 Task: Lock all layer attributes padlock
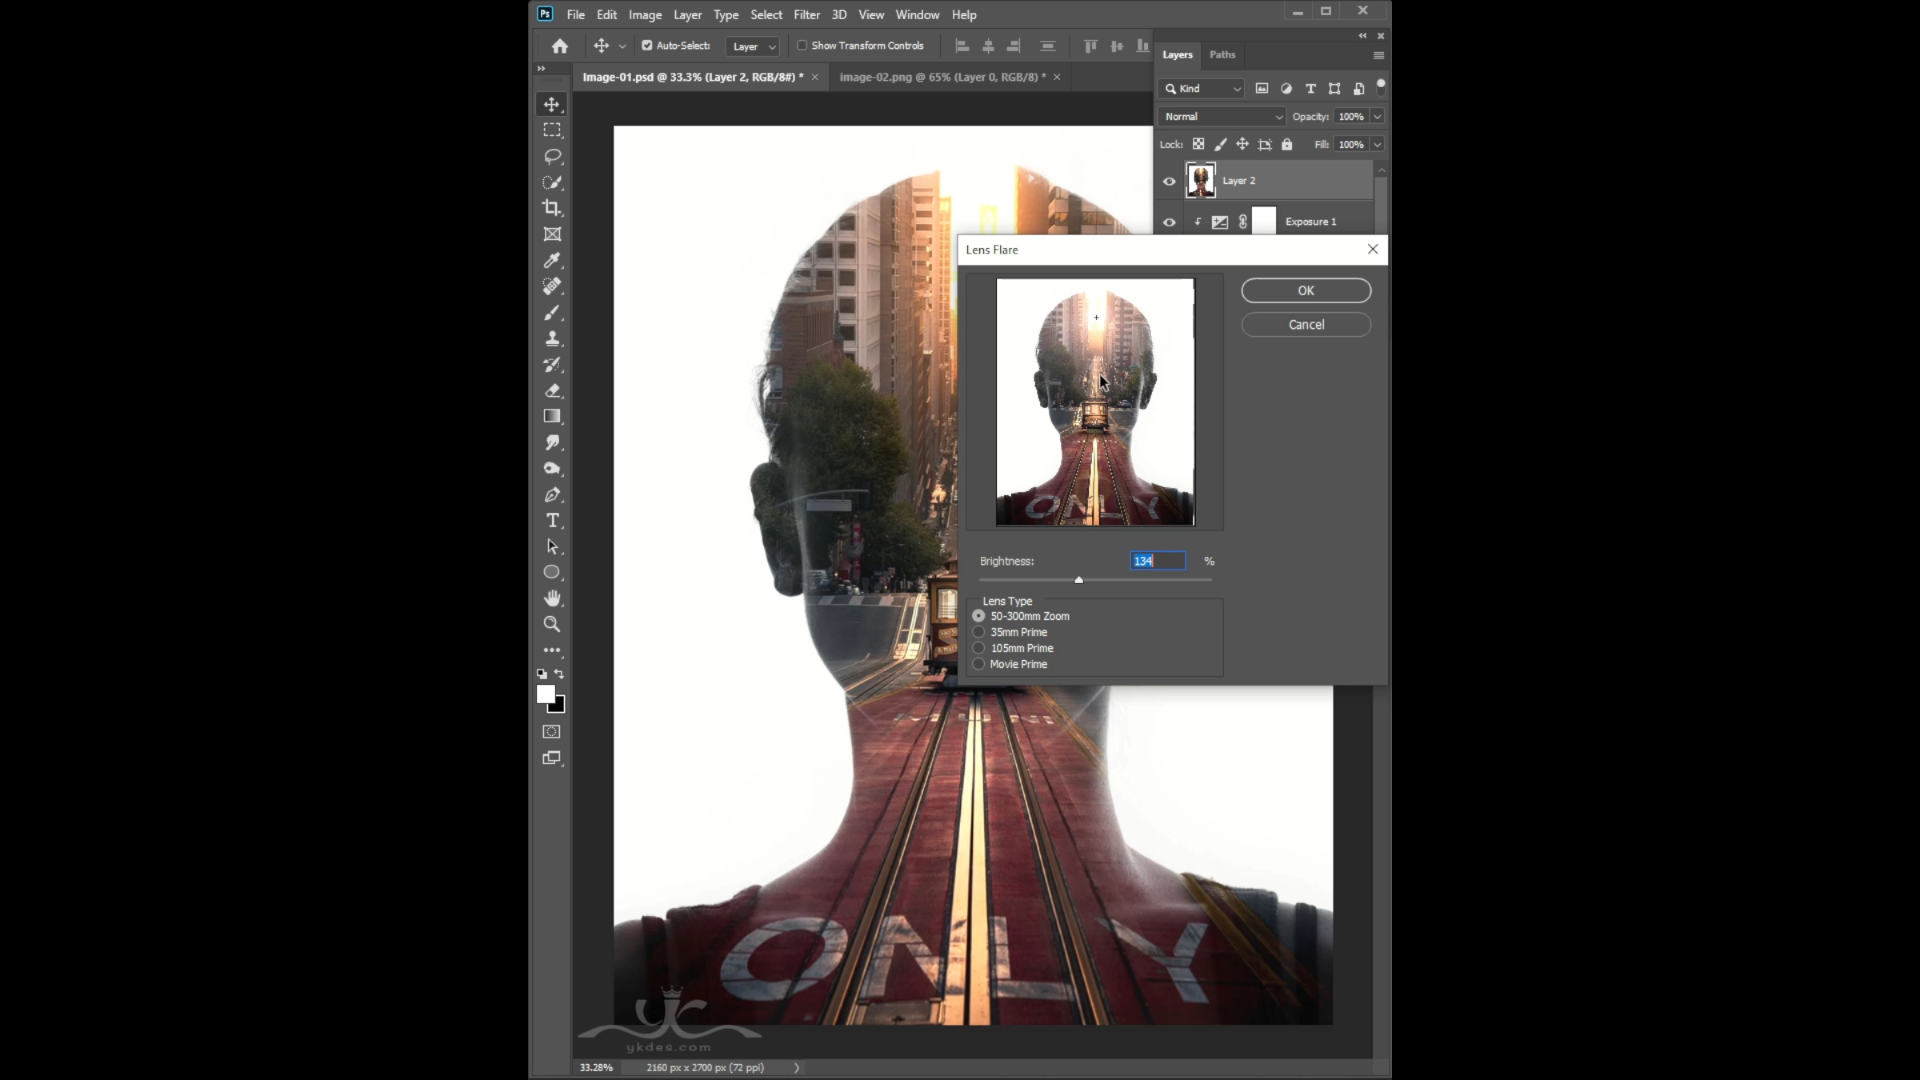tap(1287, 144)
